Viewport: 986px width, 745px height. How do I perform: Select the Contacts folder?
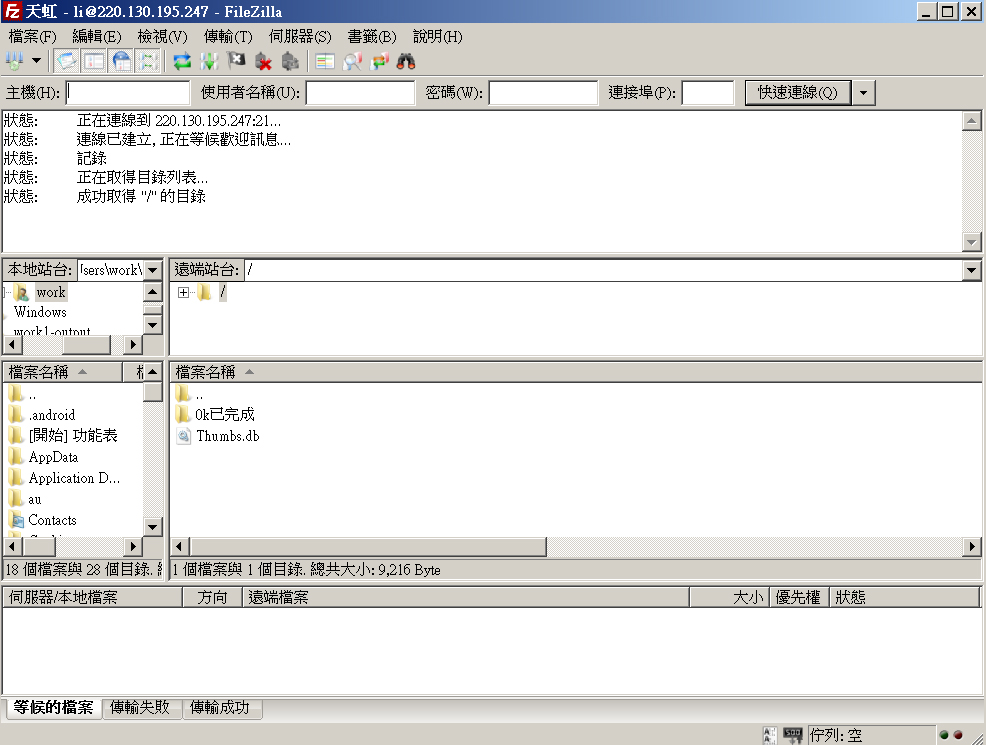tap(52, 520)
